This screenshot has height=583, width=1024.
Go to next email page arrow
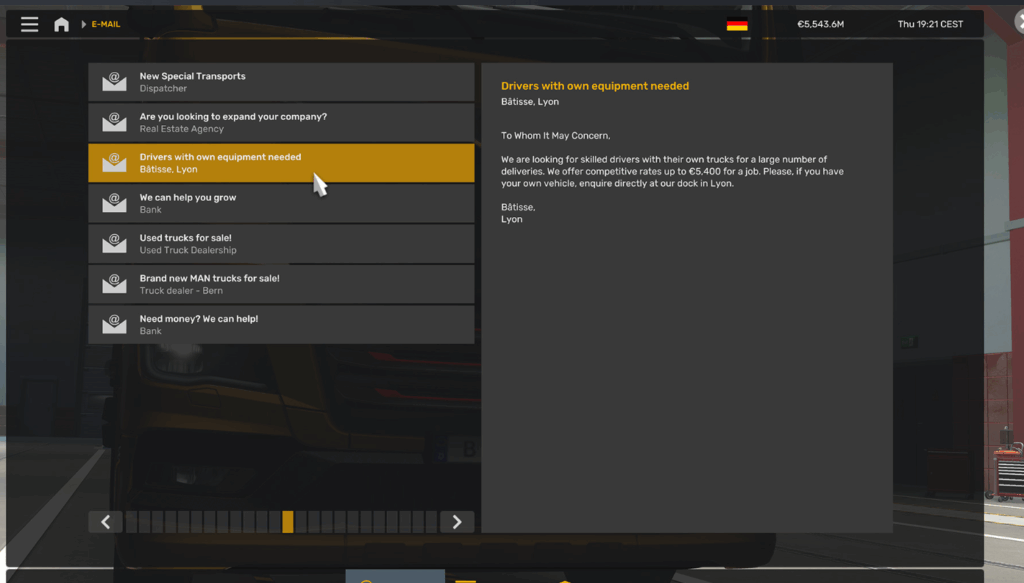(x=457, y=522)
